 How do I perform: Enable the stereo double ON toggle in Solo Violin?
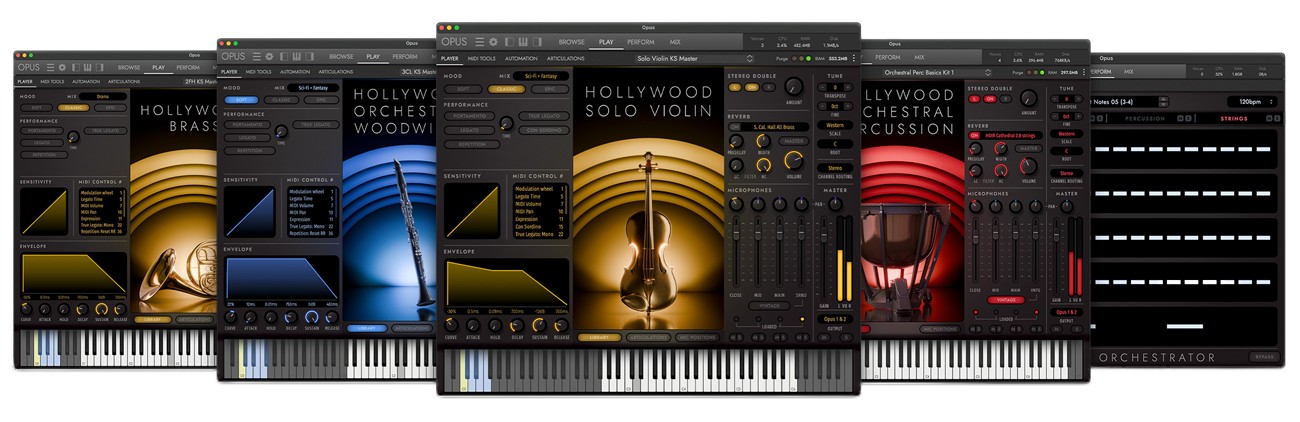pos(751,87)
